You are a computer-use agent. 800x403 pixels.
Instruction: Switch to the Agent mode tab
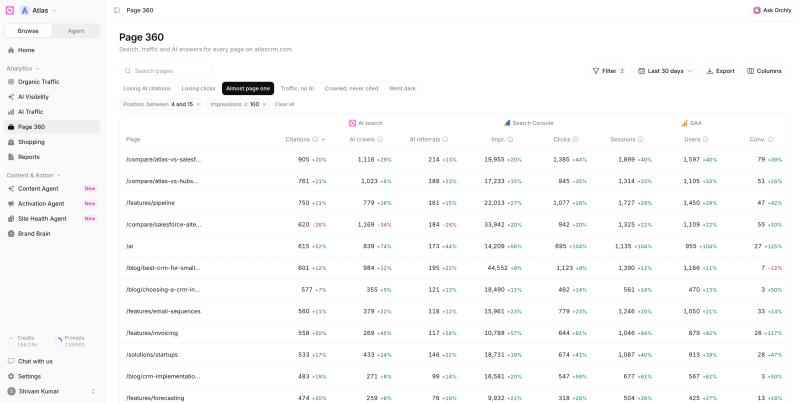pos(76,31)
